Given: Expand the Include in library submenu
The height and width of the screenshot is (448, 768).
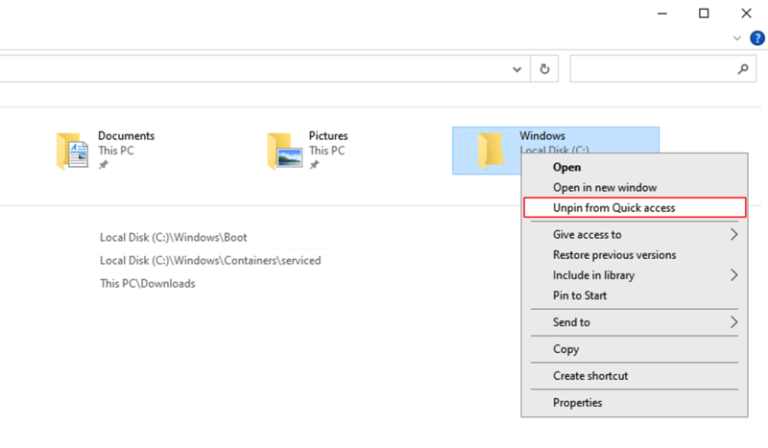Looking at the screenshot, I should point(733,275).
